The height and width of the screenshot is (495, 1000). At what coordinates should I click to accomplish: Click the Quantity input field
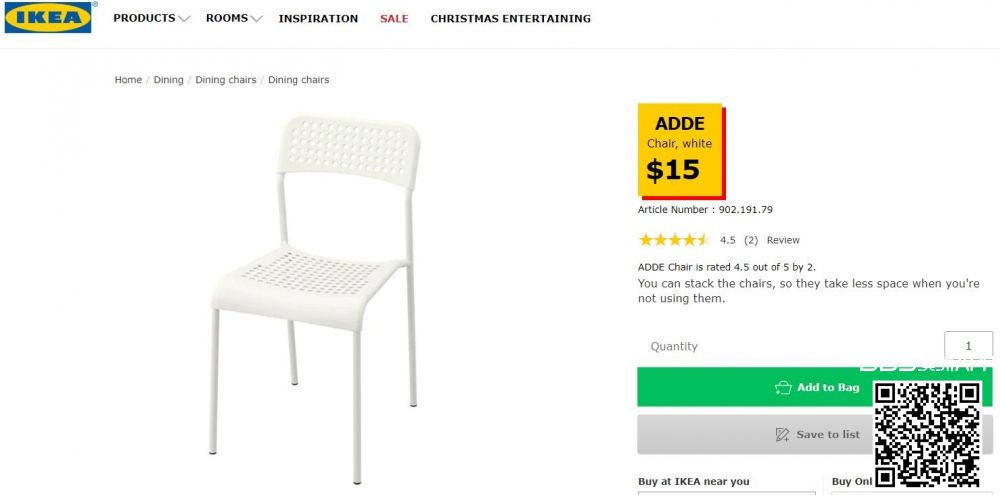click(968, 346)
